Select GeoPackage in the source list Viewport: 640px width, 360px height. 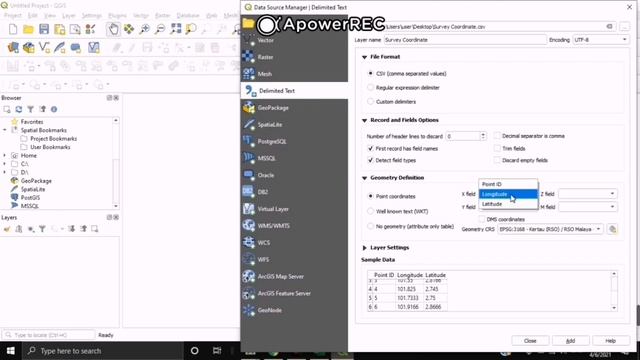click(294, 108)
